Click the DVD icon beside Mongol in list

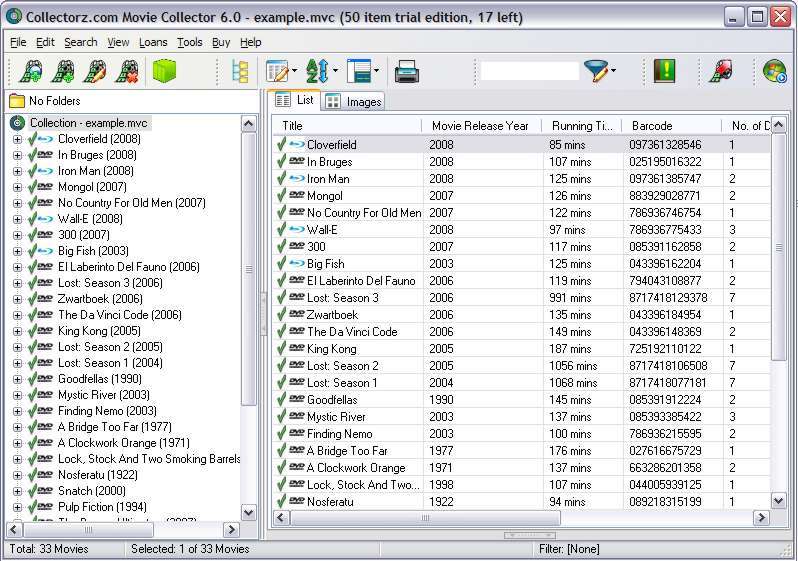[x=297, y=195]
